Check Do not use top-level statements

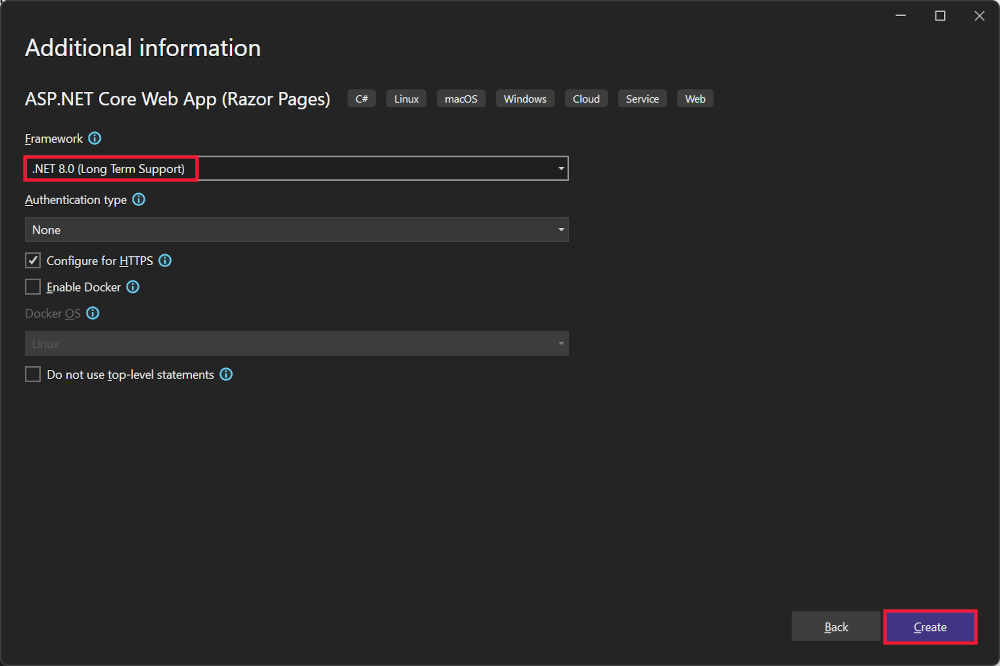(x=33, y=374)
